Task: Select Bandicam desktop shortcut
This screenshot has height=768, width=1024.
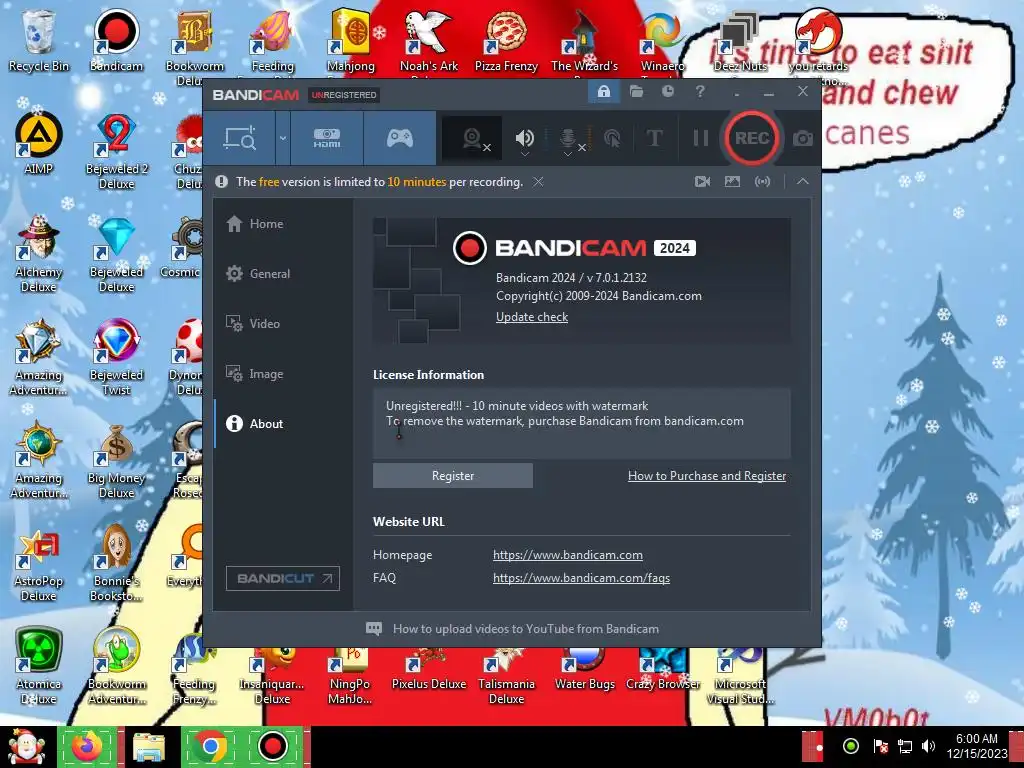Action: 116,40
